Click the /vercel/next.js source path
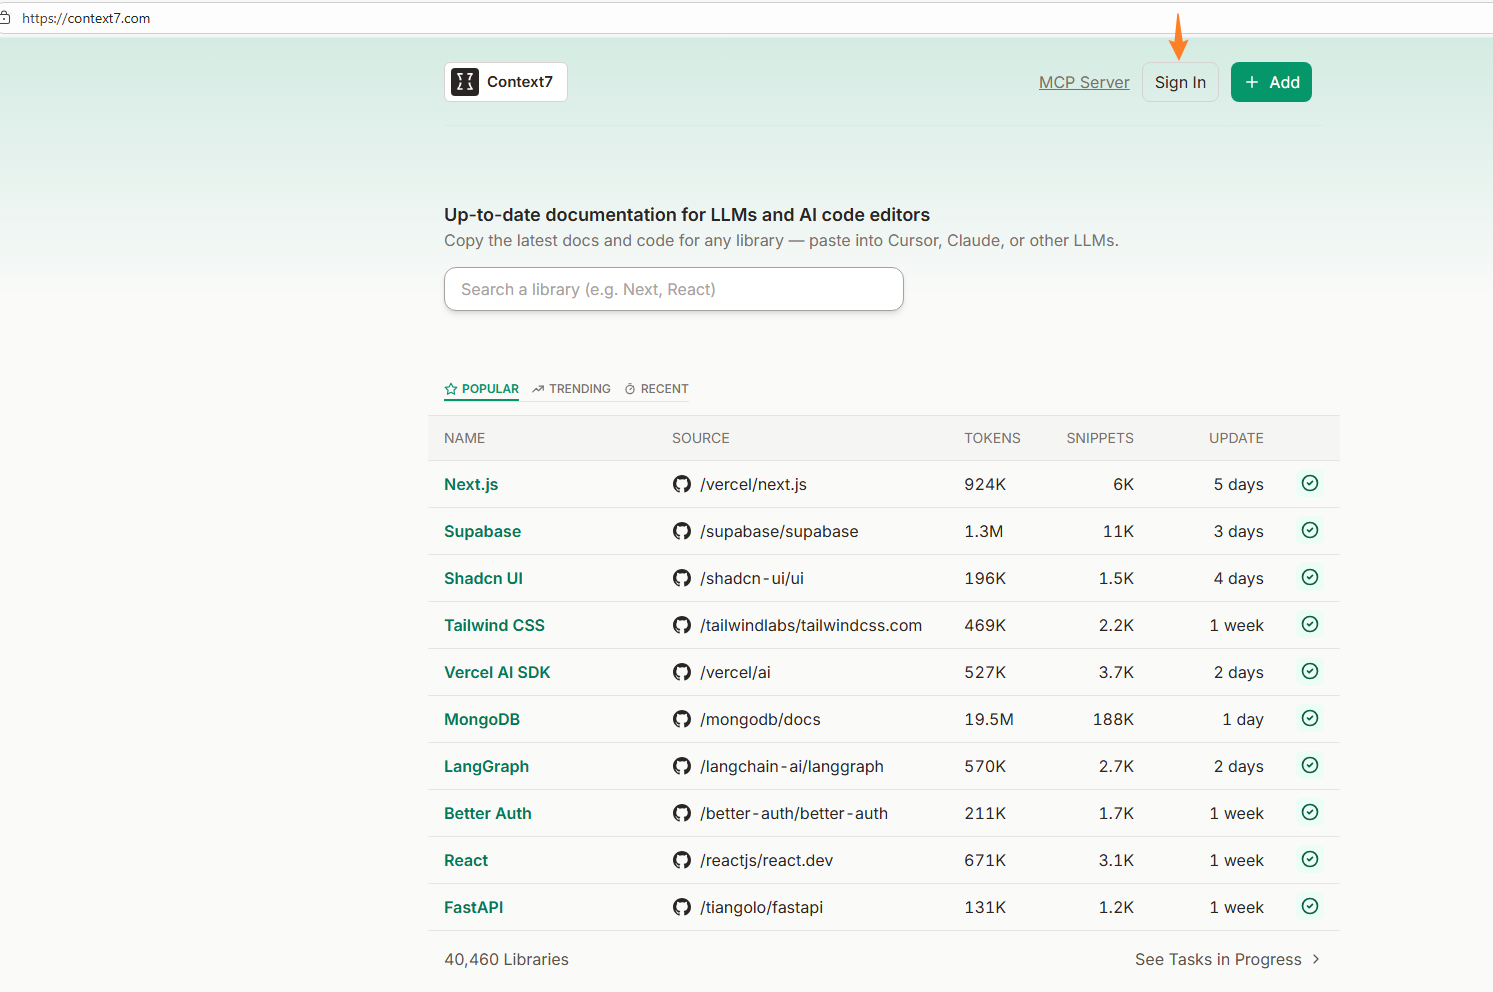The height and width of the screenshot is (992, 1493). 753,484
